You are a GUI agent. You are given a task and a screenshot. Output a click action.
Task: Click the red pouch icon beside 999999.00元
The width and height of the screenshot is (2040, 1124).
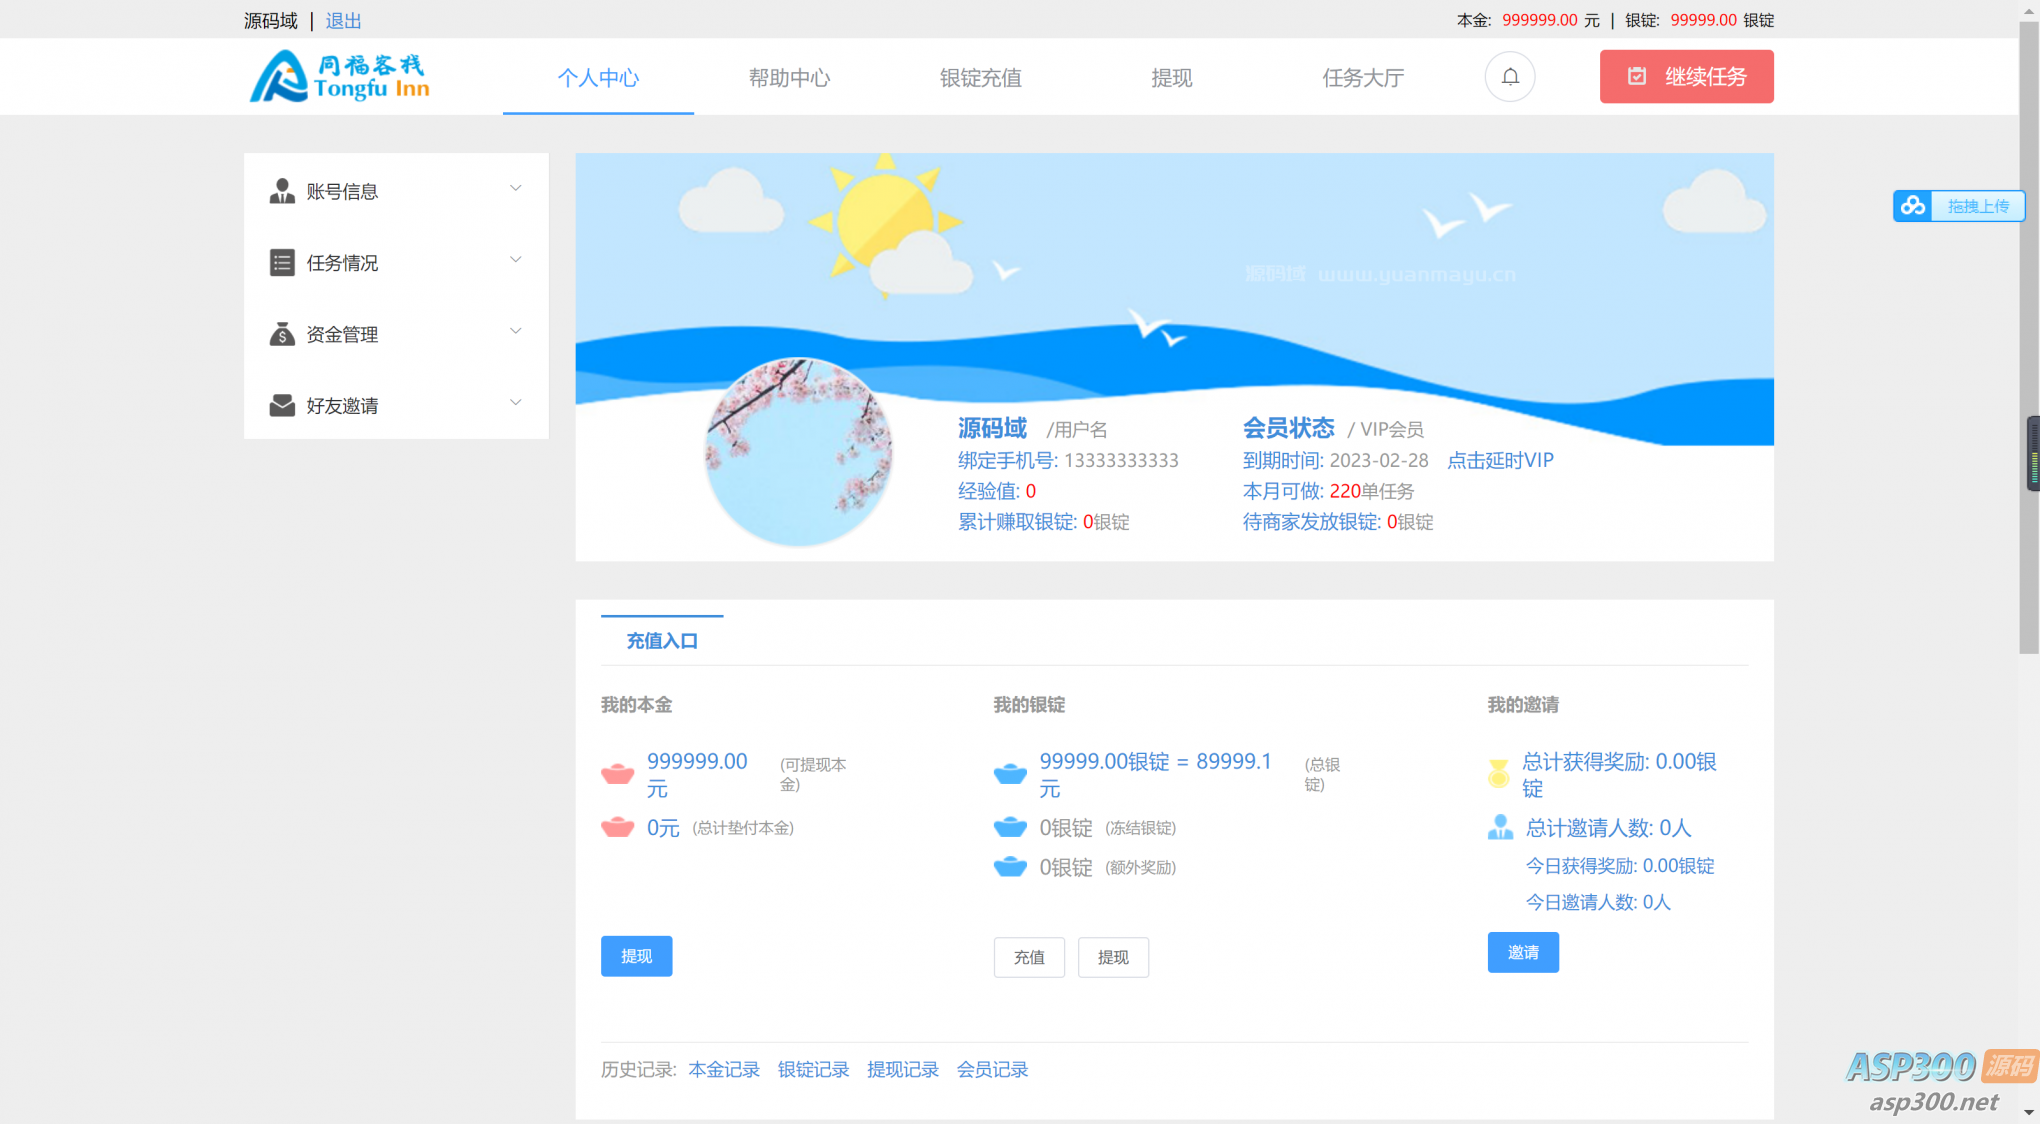tap(618, 773)
